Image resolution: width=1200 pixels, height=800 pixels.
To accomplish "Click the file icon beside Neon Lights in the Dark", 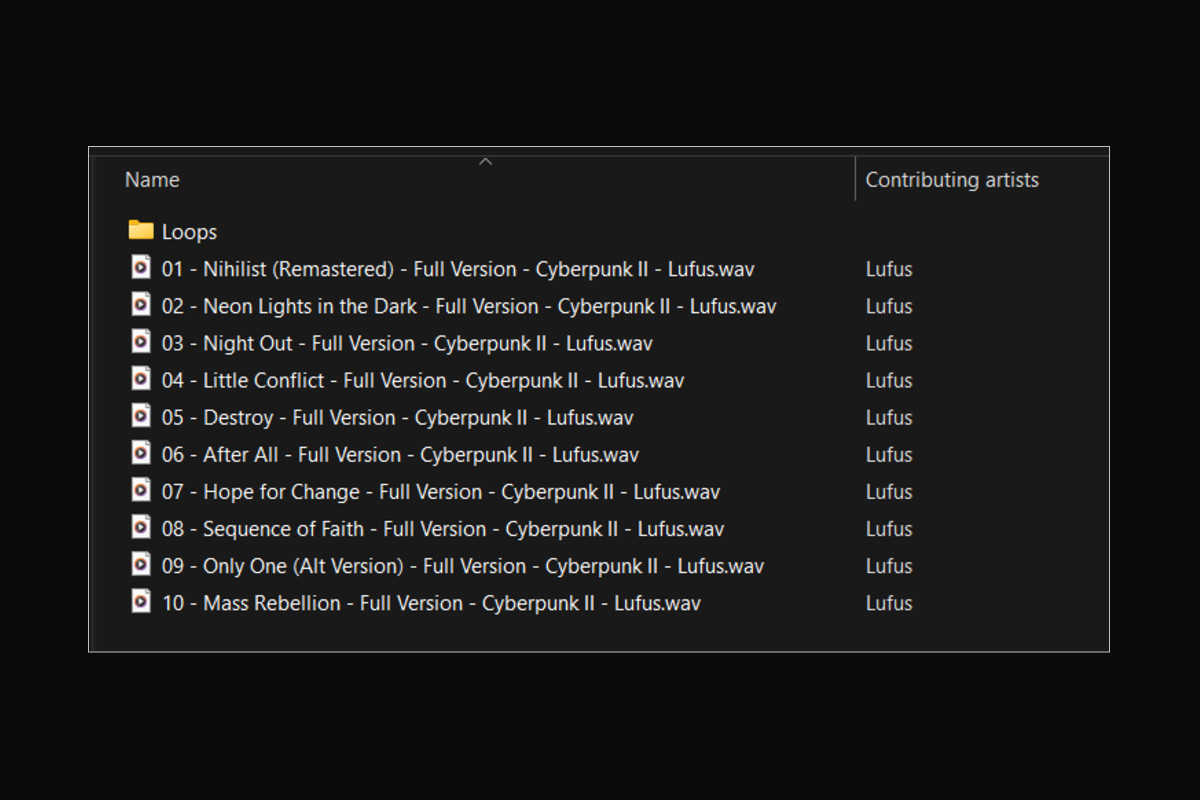I will click(141, 305).
